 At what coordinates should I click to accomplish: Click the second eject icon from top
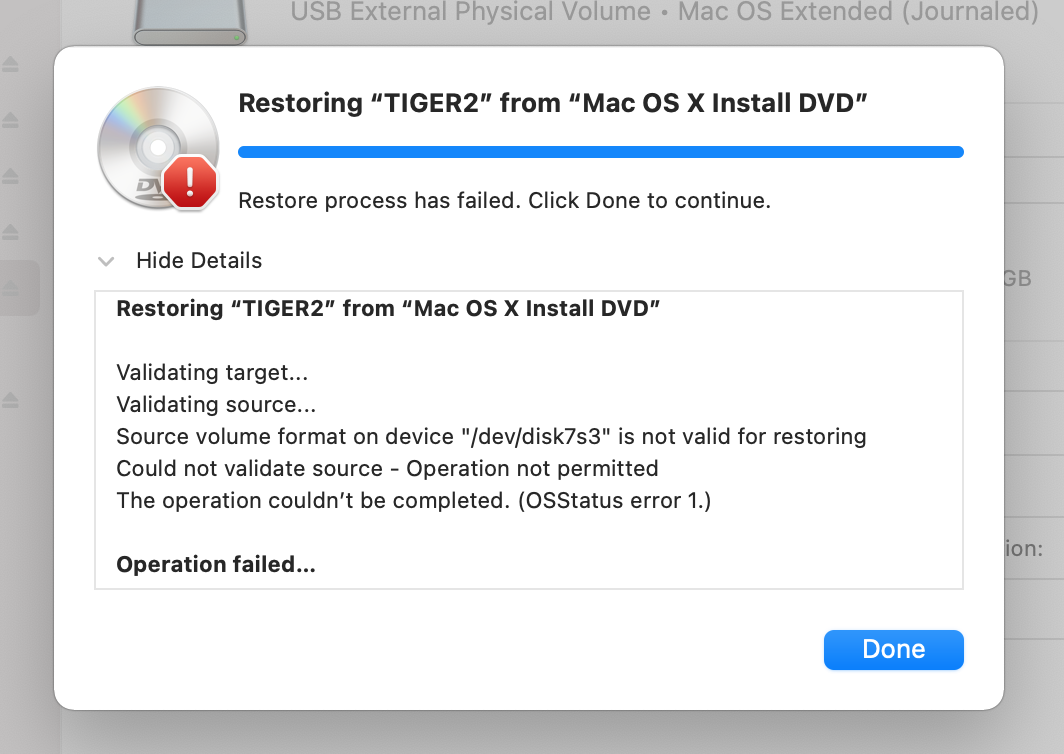coord(10,120)
